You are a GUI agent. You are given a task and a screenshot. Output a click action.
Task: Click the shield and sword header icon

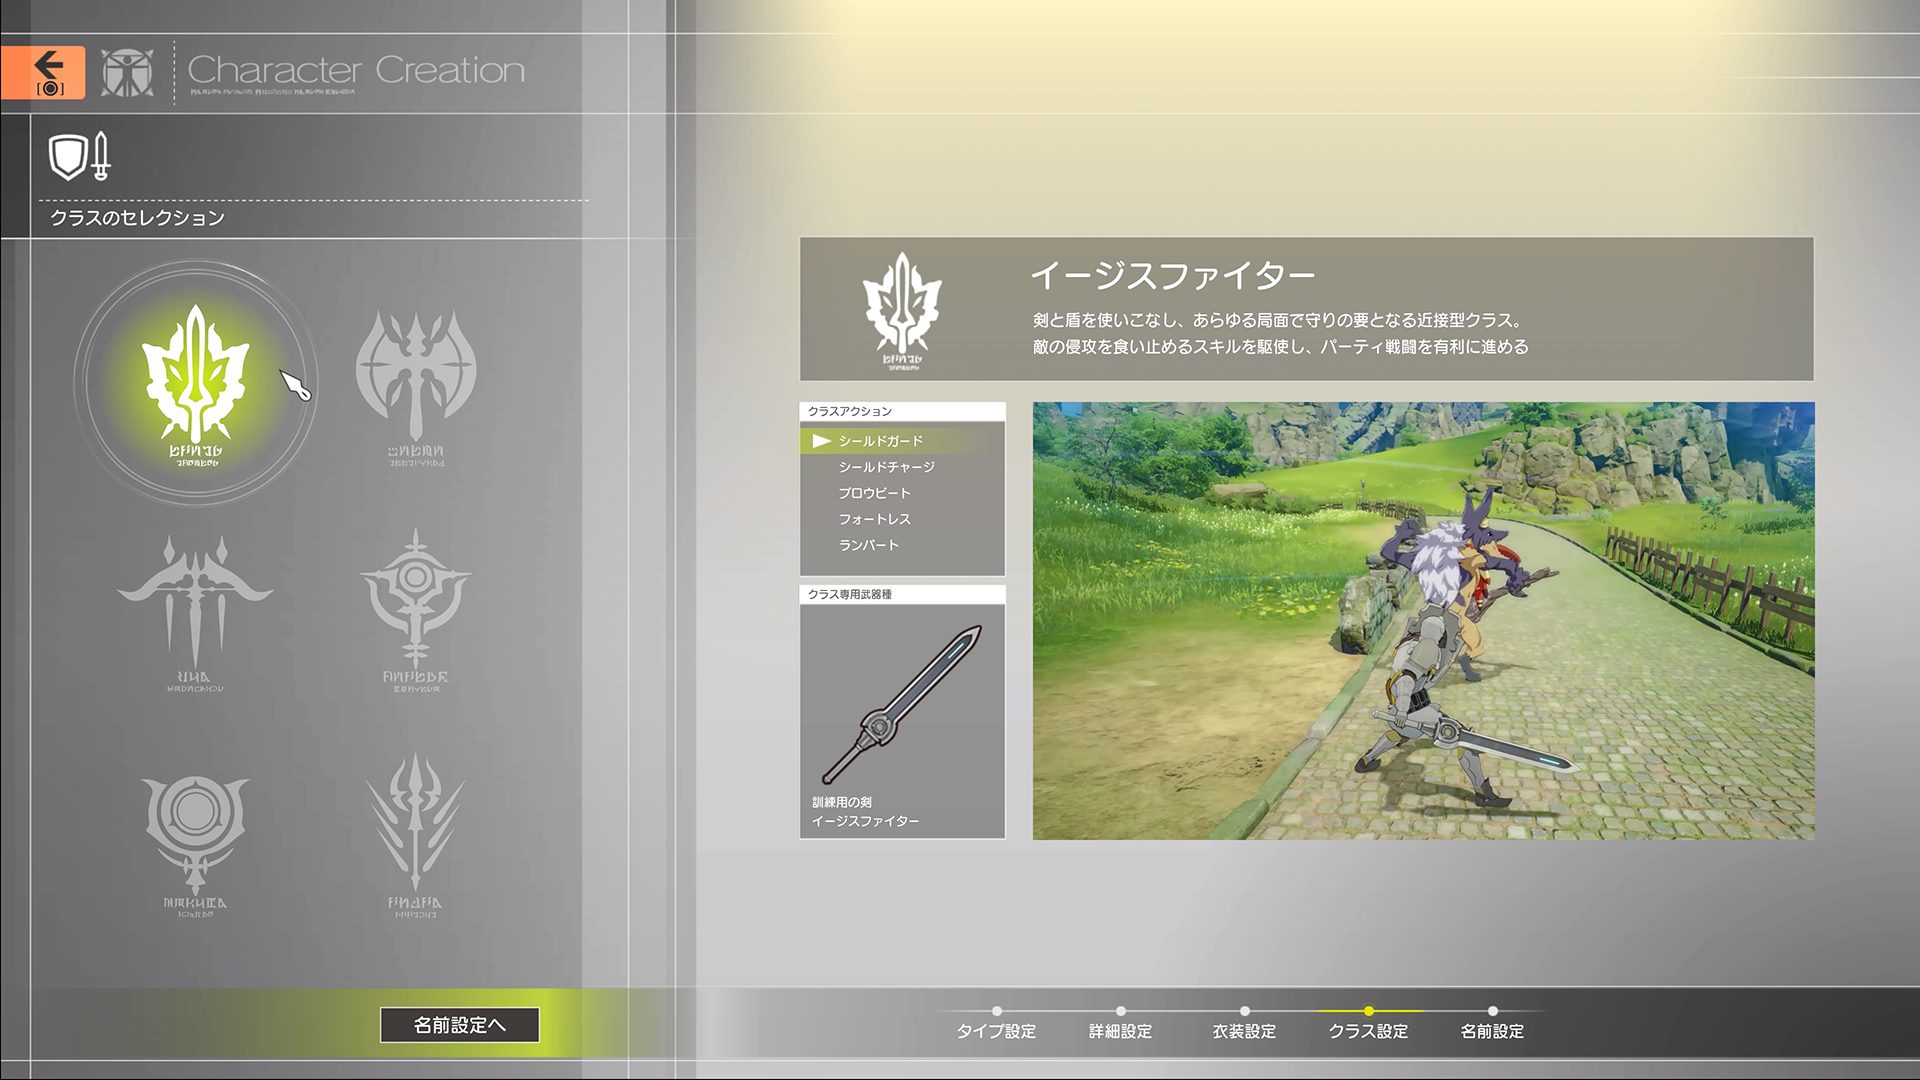tap(80, 157)
